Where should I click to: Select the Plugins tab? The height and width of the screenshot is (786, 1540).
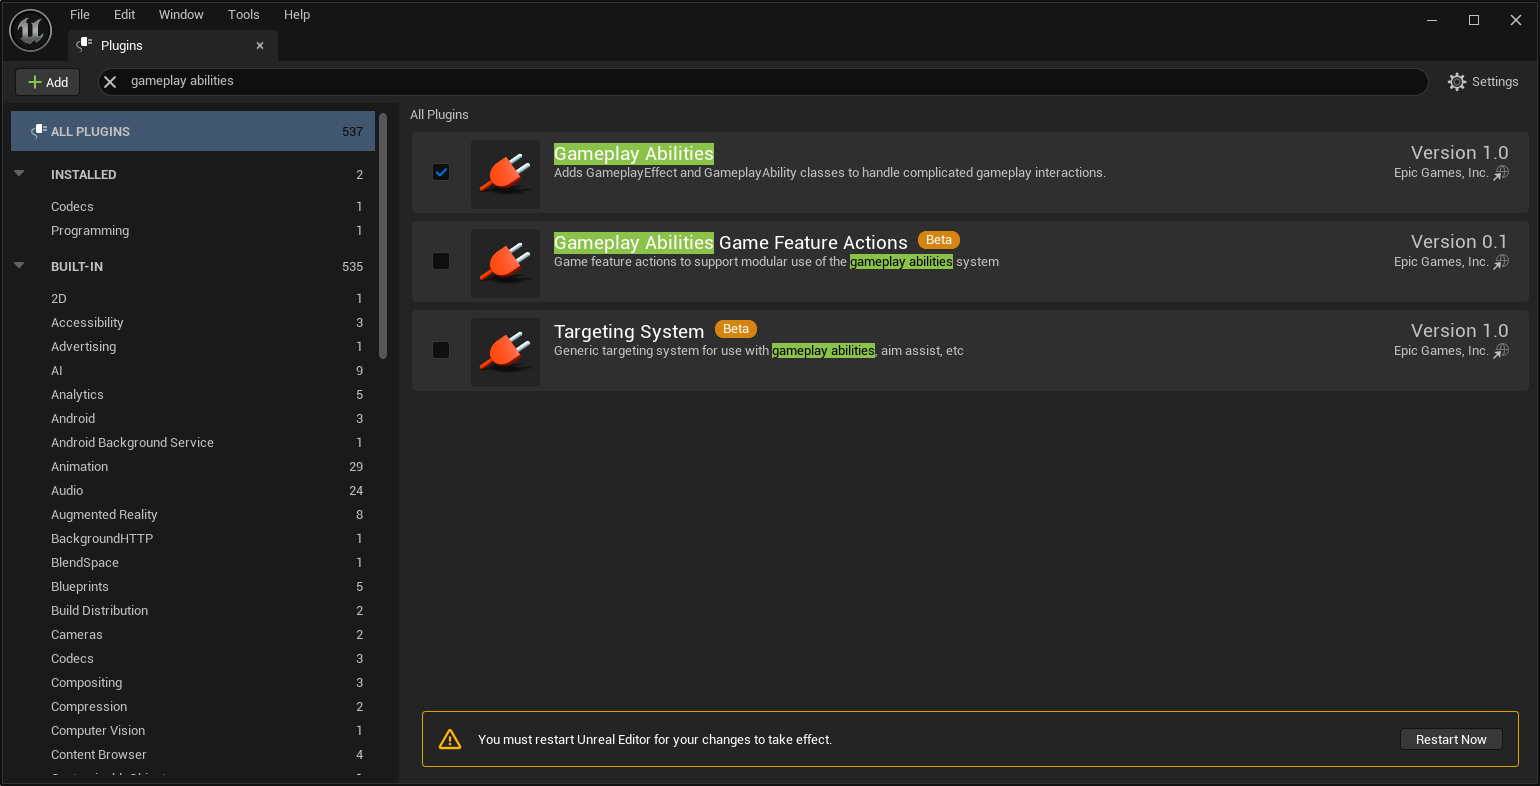click(x=172, y=45)
